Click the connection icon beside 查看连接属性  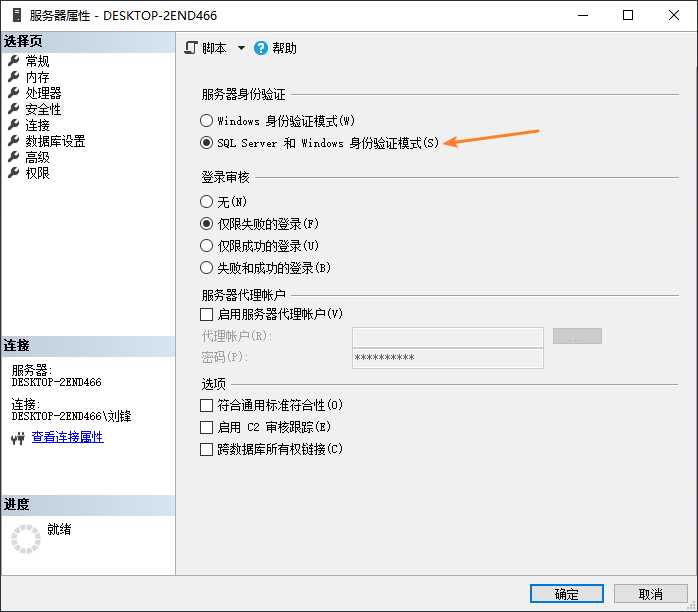(18, 438)
